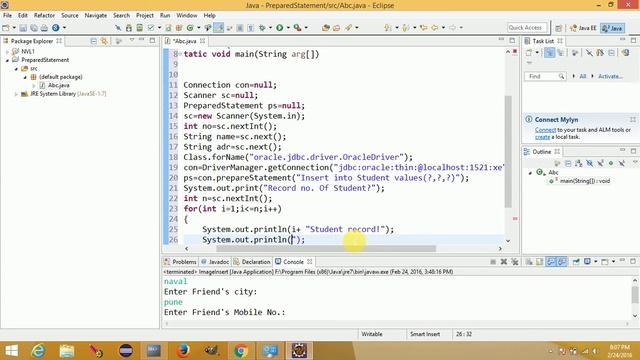Click the Quick Access search field
This screenshot has height=360, width=640.
527,27
